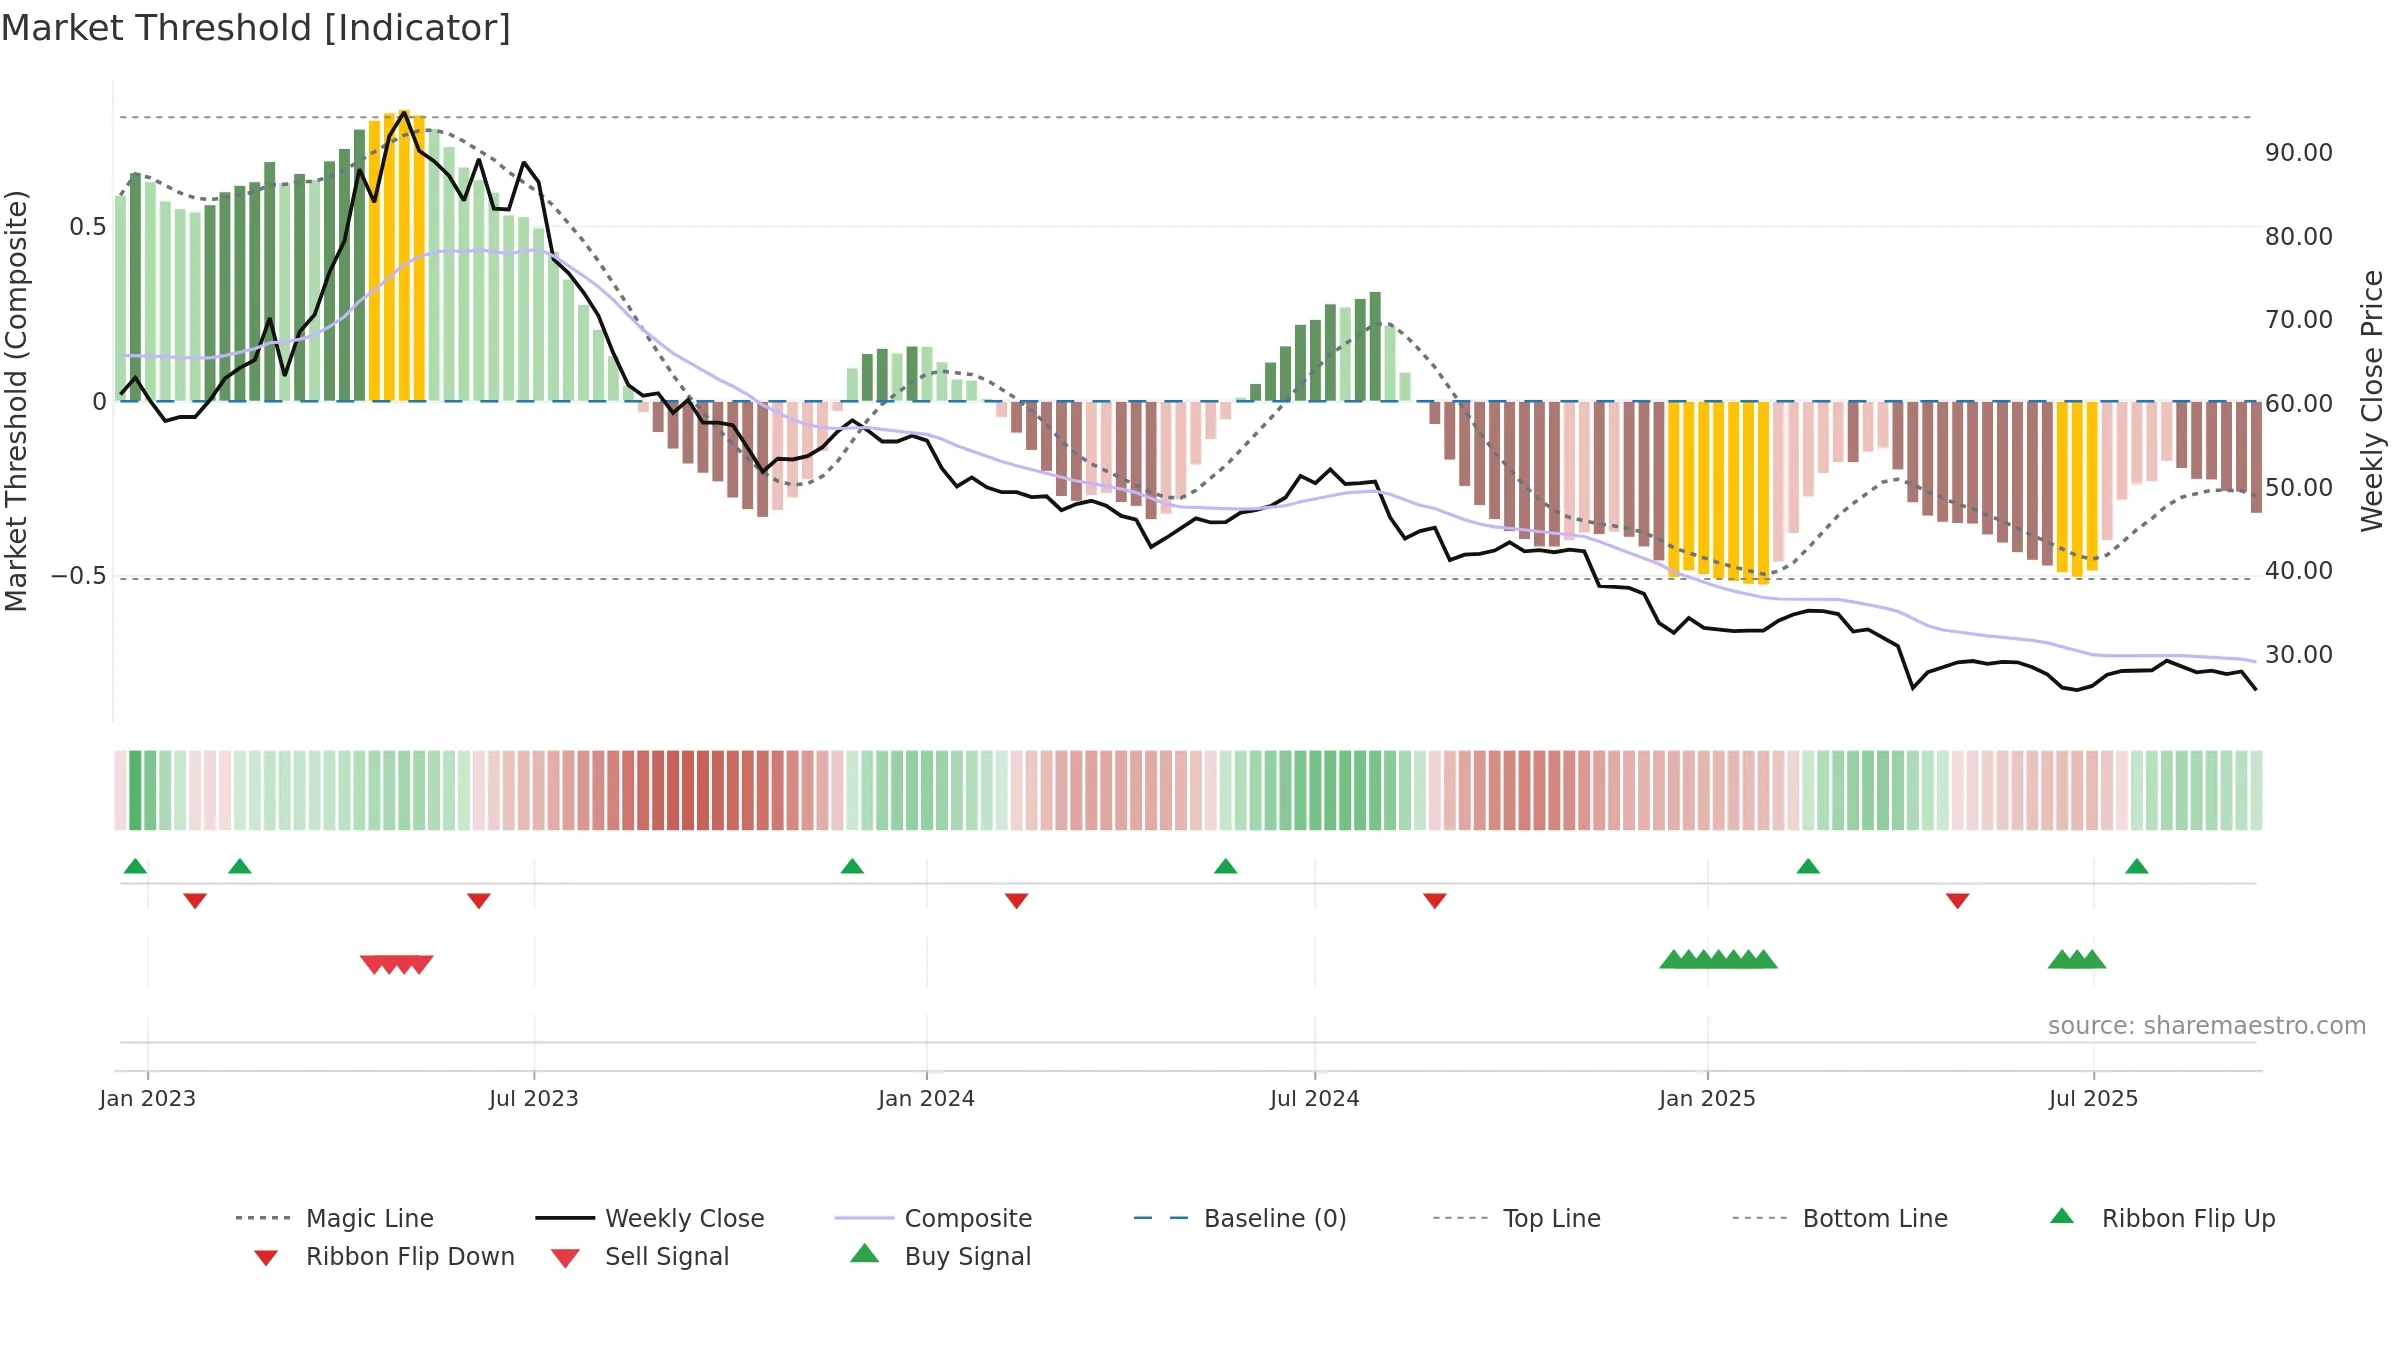Toggle the Composite legend entry
2400x1350 pixels.
tap(933, 1218)
